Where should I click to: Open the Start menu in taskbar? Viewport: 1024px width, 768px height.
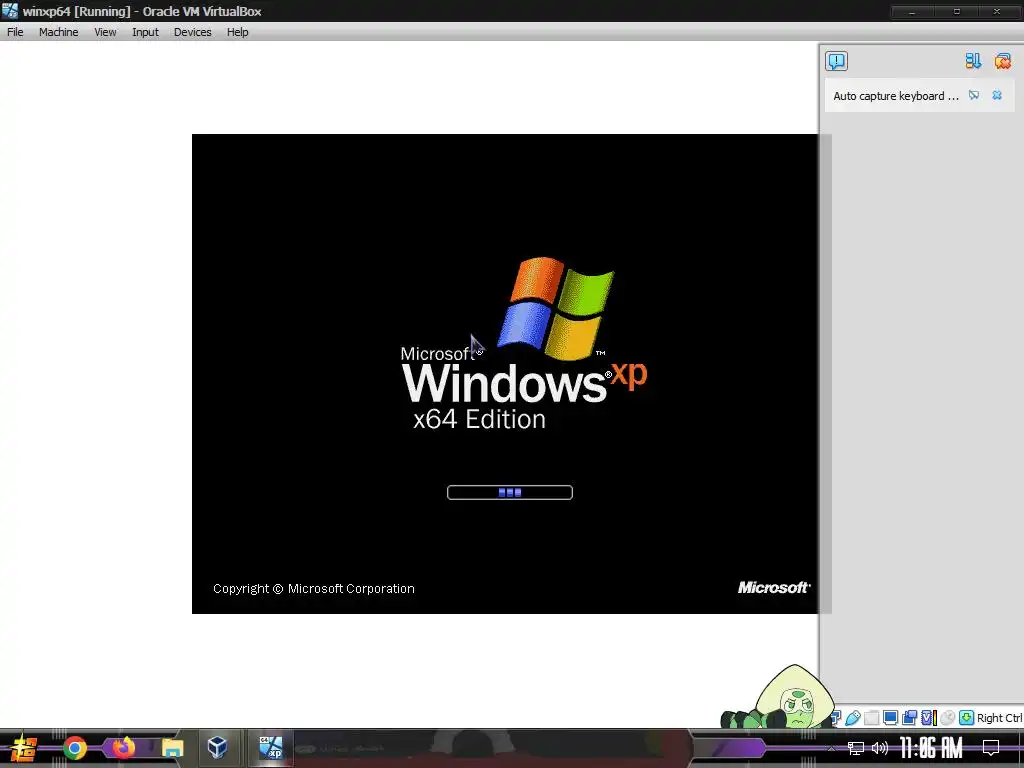[x=22, y=748]
